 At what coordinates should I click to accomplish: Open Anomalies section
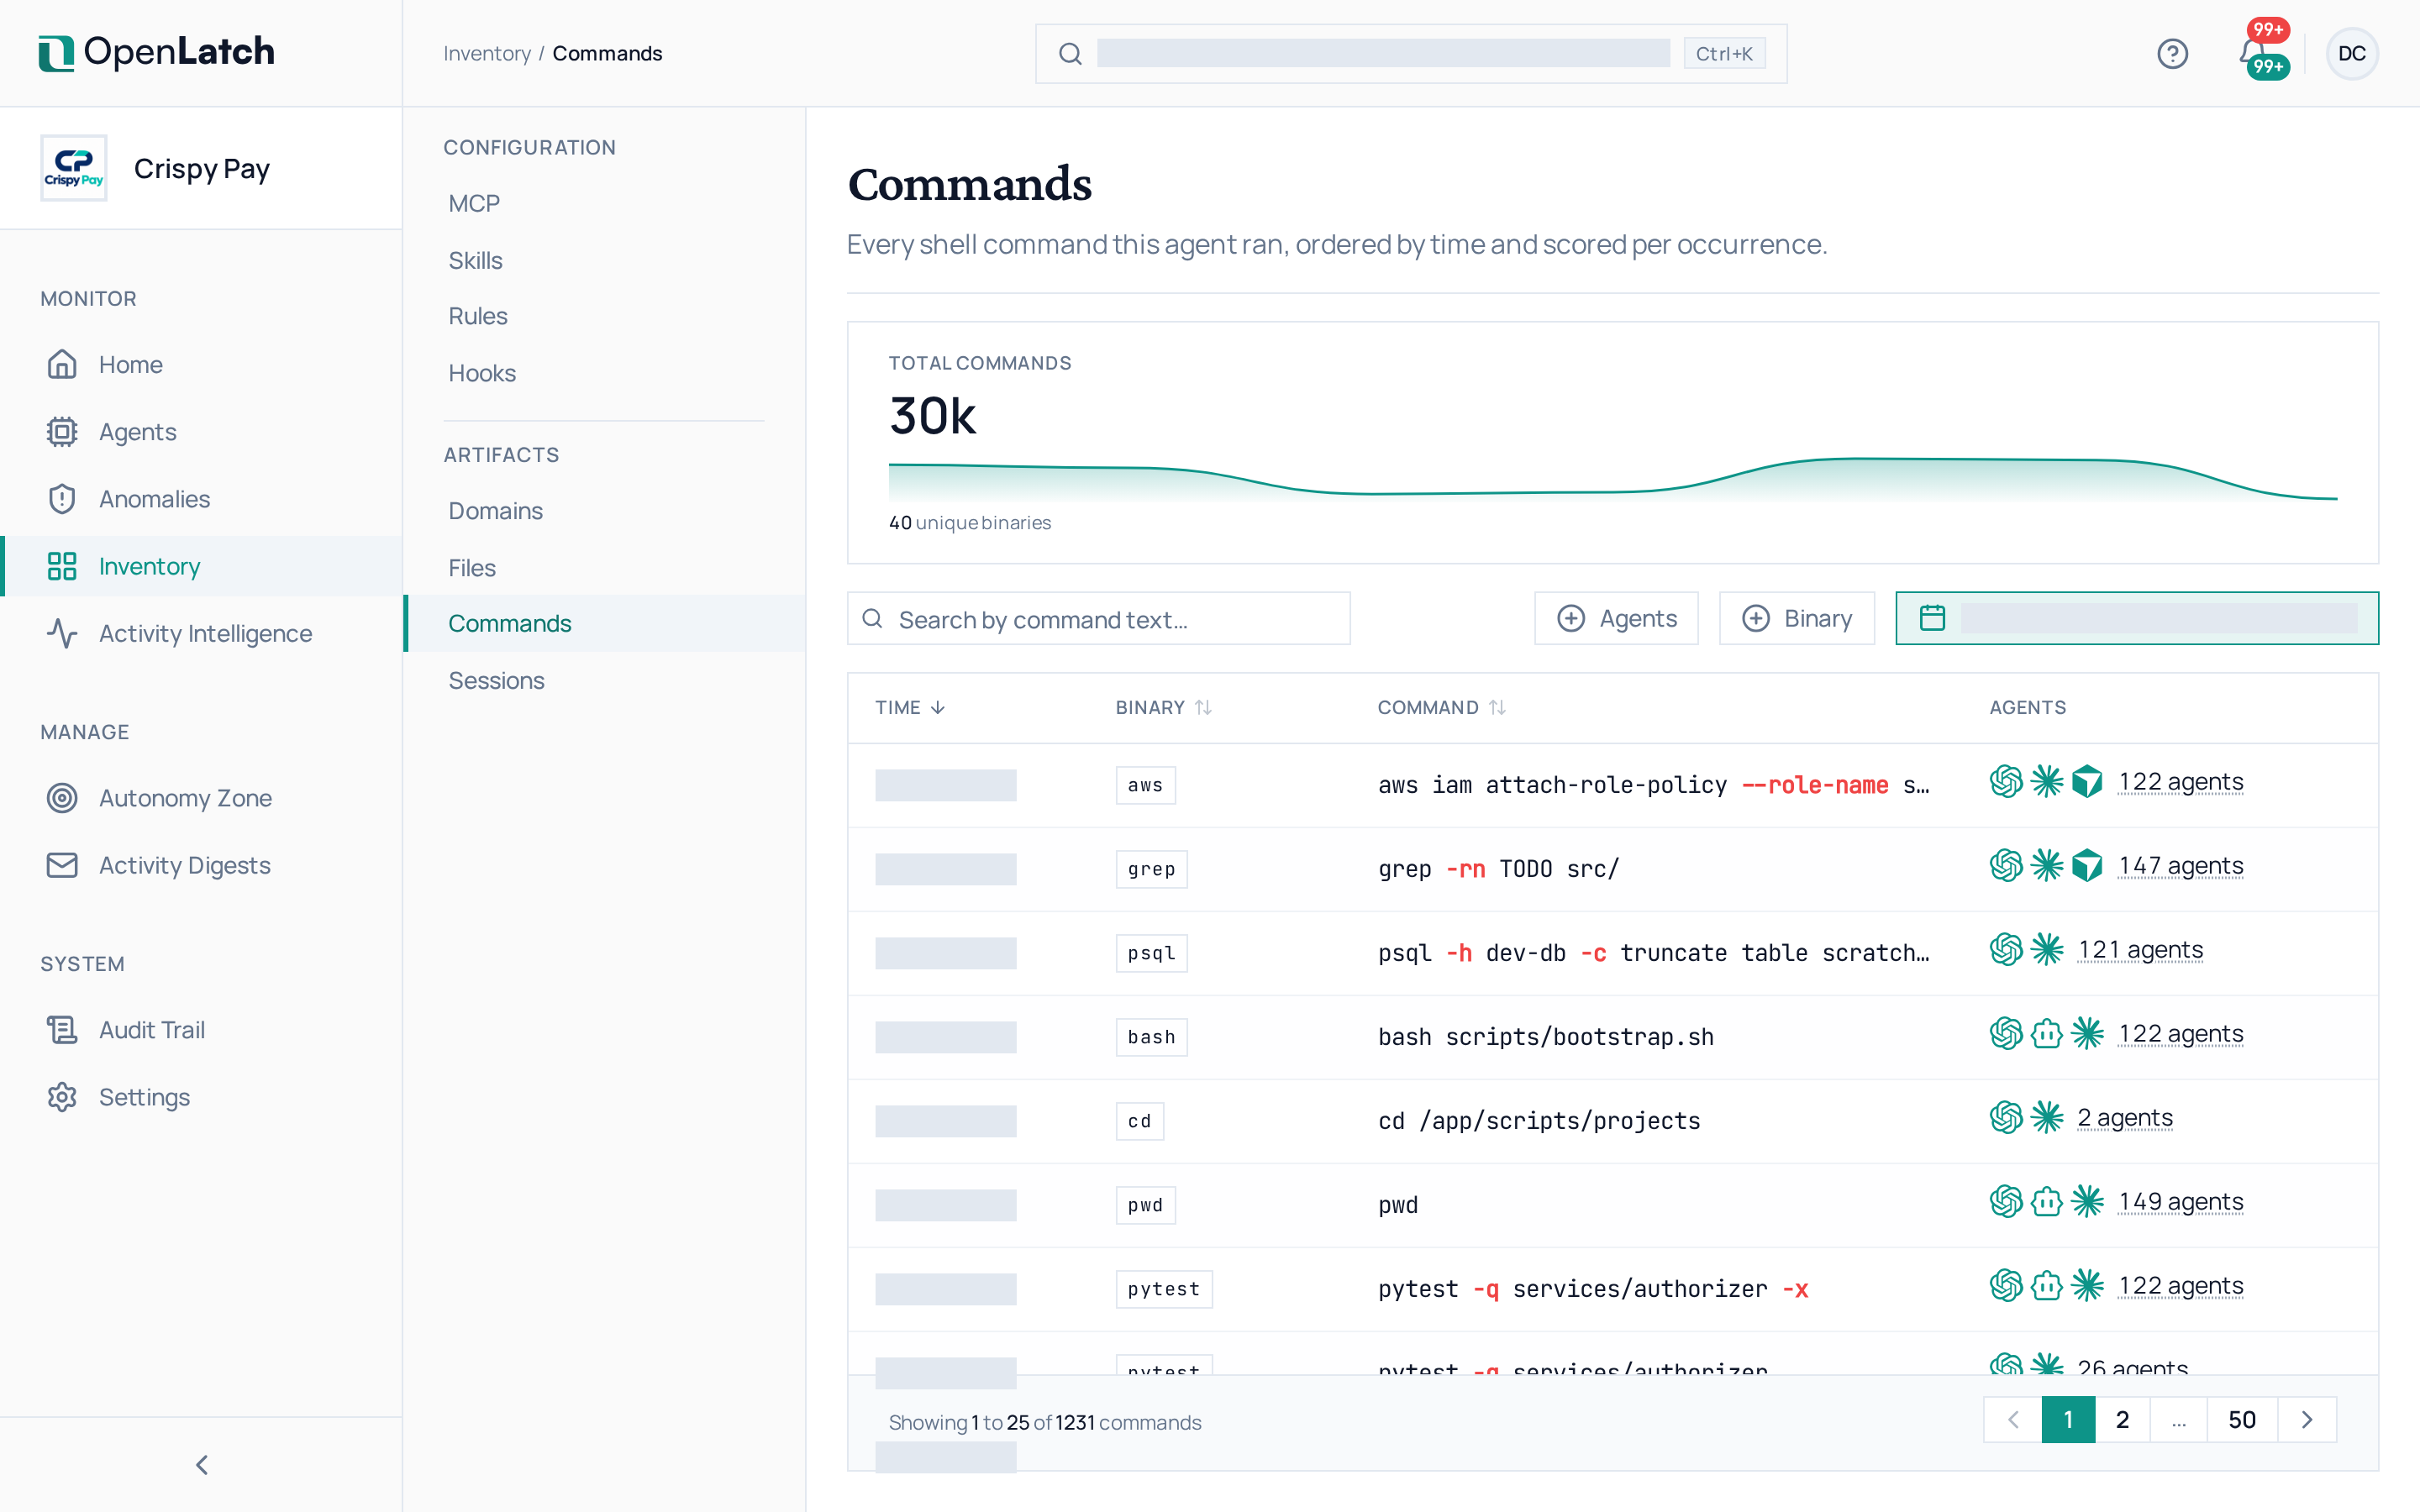[154, 498]
